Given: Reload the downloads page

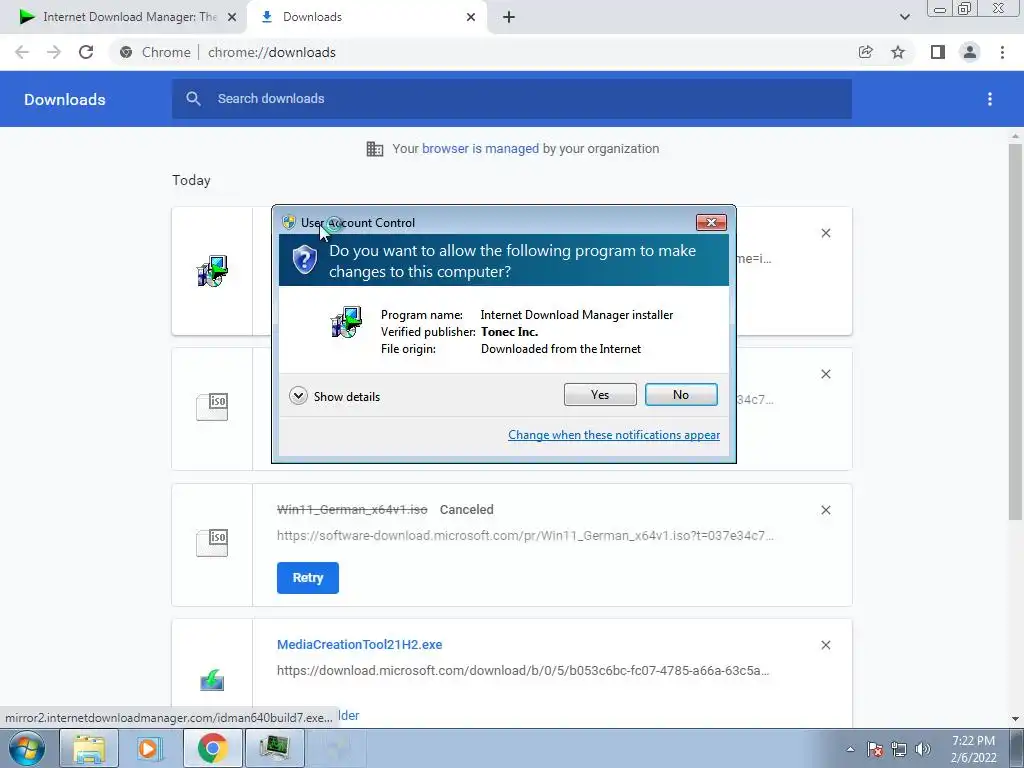Looking at the screenshot, I should click(86, 52).
